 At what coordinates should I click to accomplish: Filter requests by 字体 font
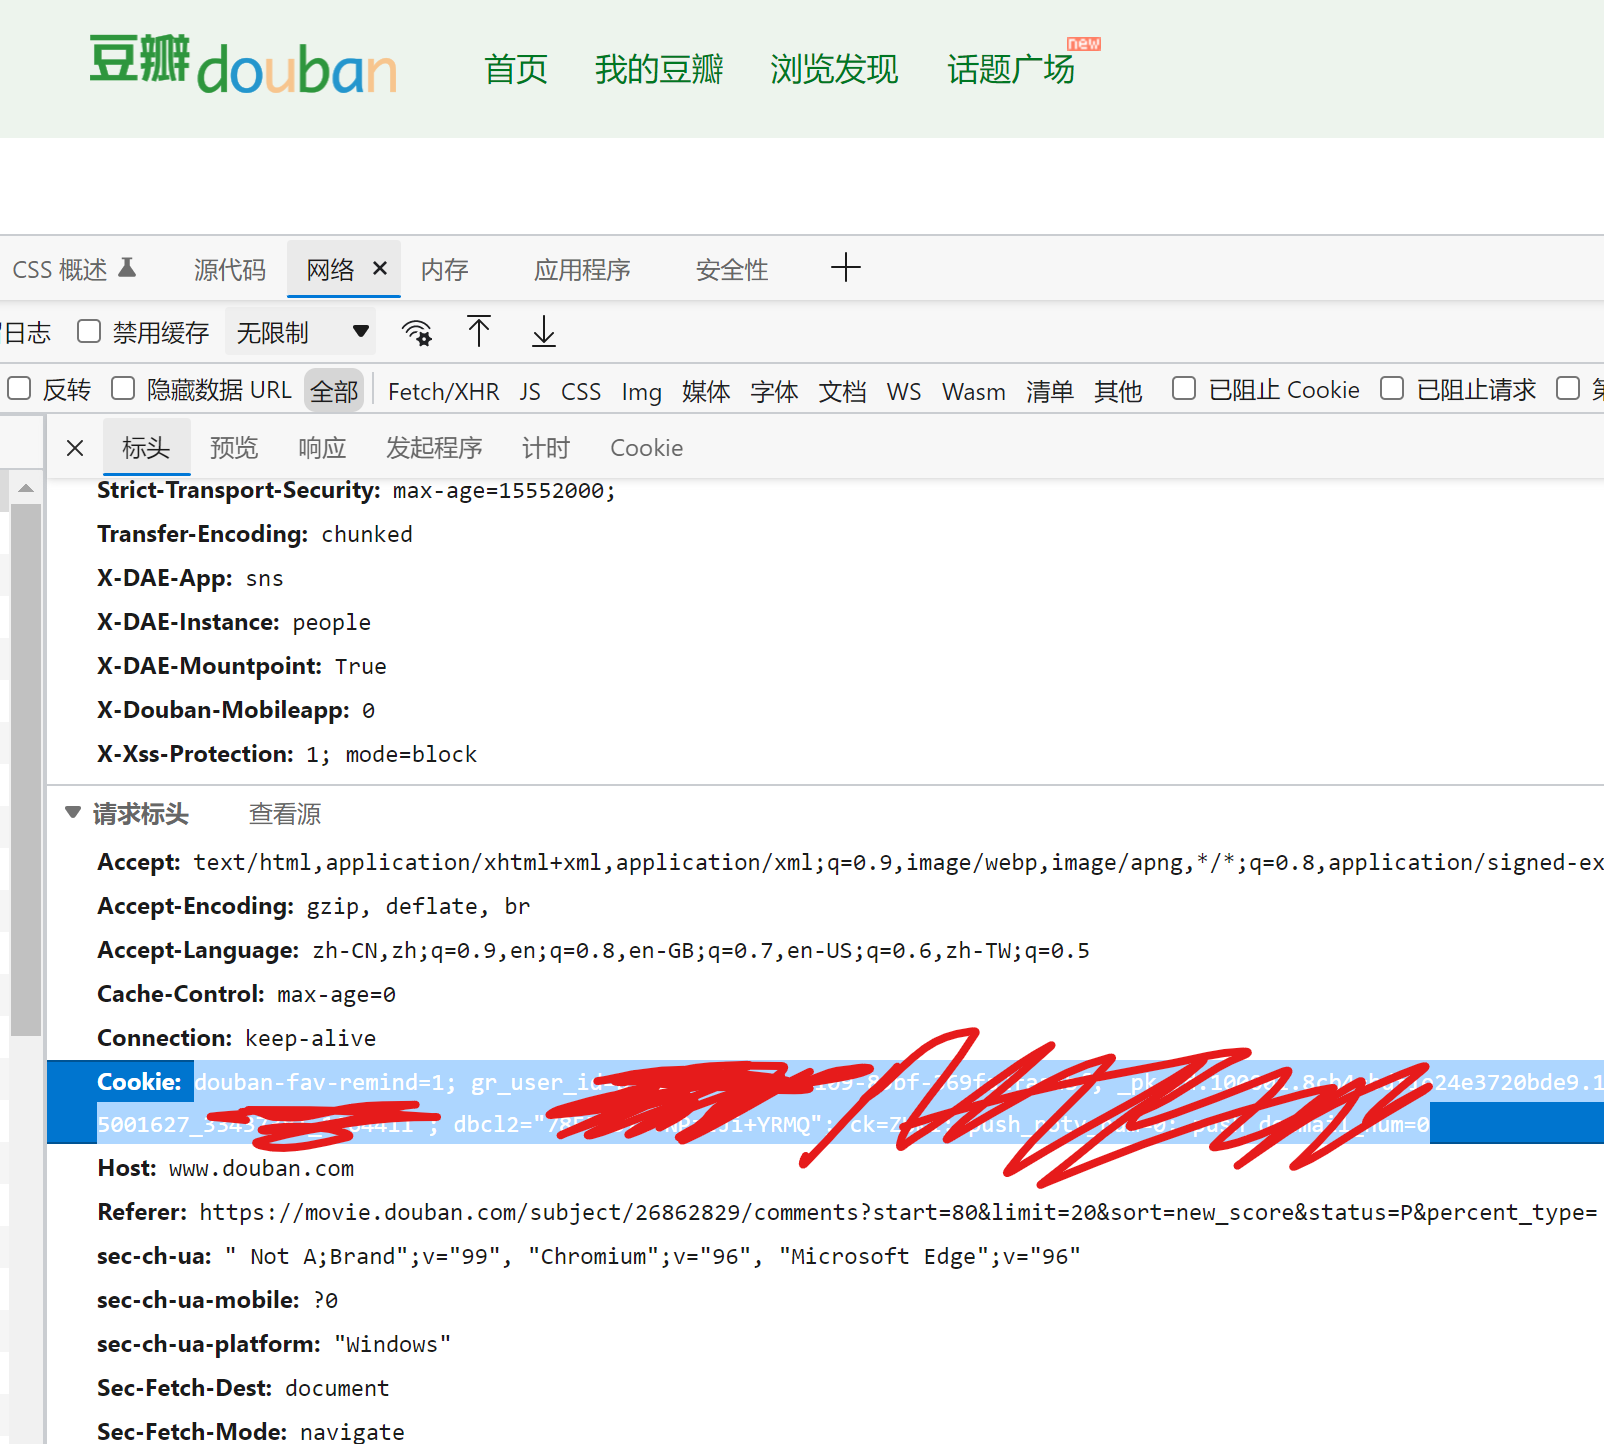coord(775,391)
